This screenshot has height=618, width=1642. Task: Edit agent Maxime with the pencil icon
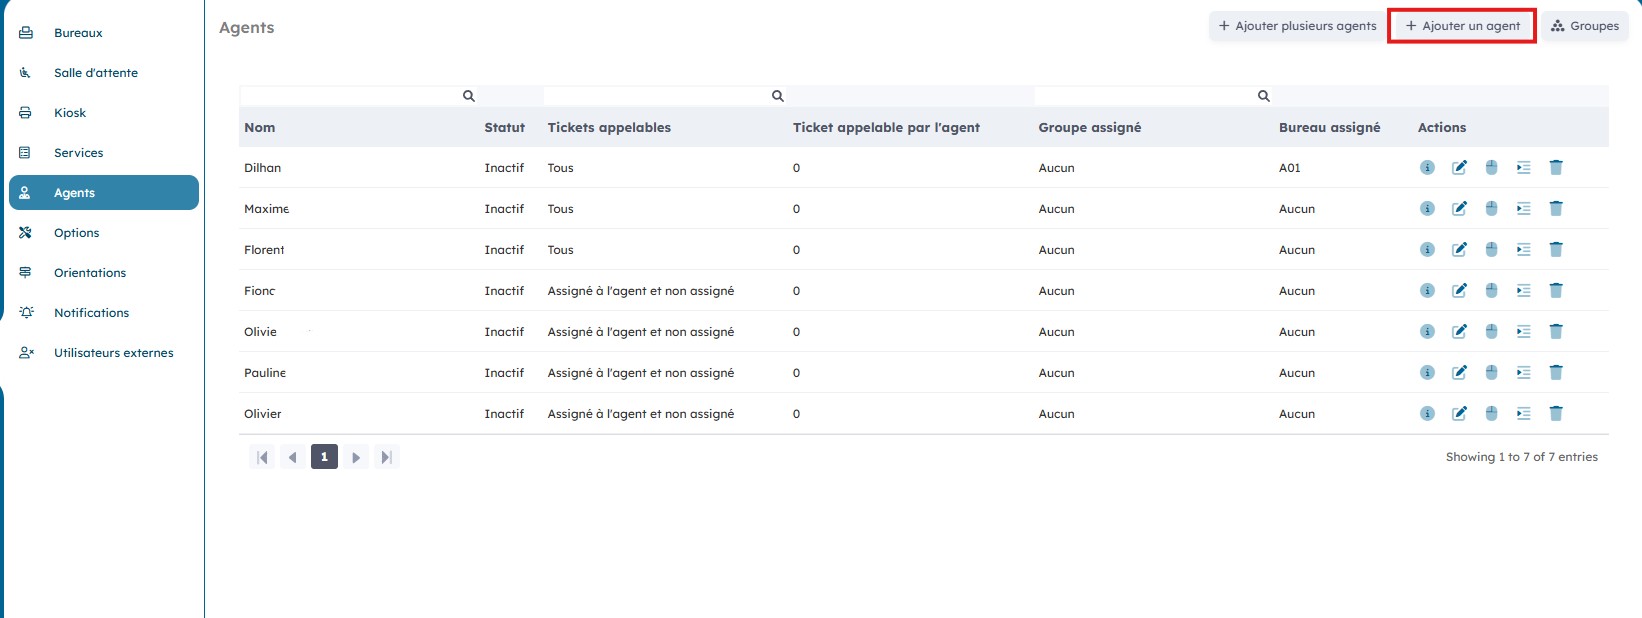[1459, 209]
